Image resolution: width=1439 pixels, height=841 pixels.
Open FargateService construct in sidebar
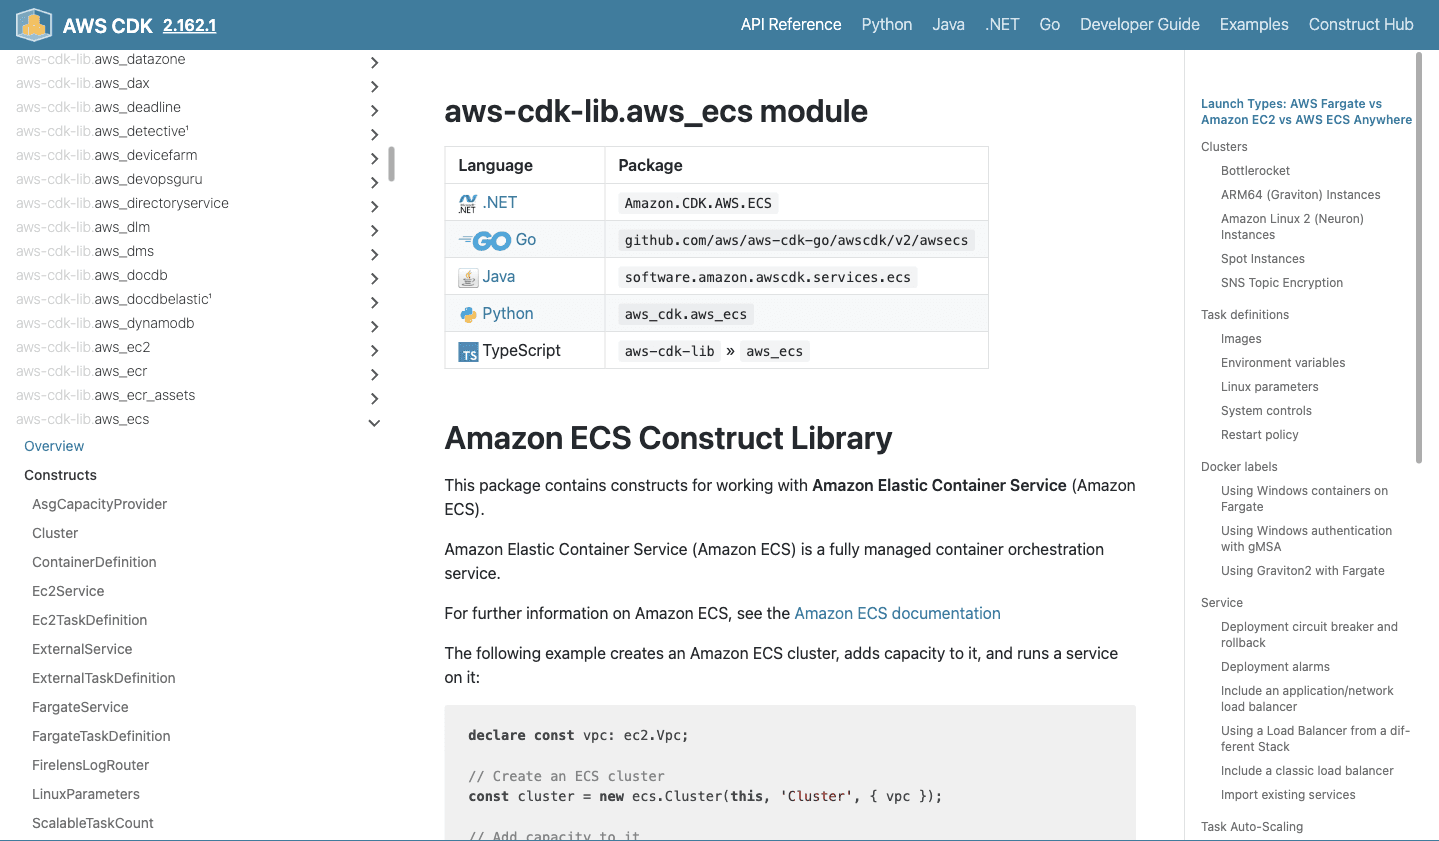point(80,708)
